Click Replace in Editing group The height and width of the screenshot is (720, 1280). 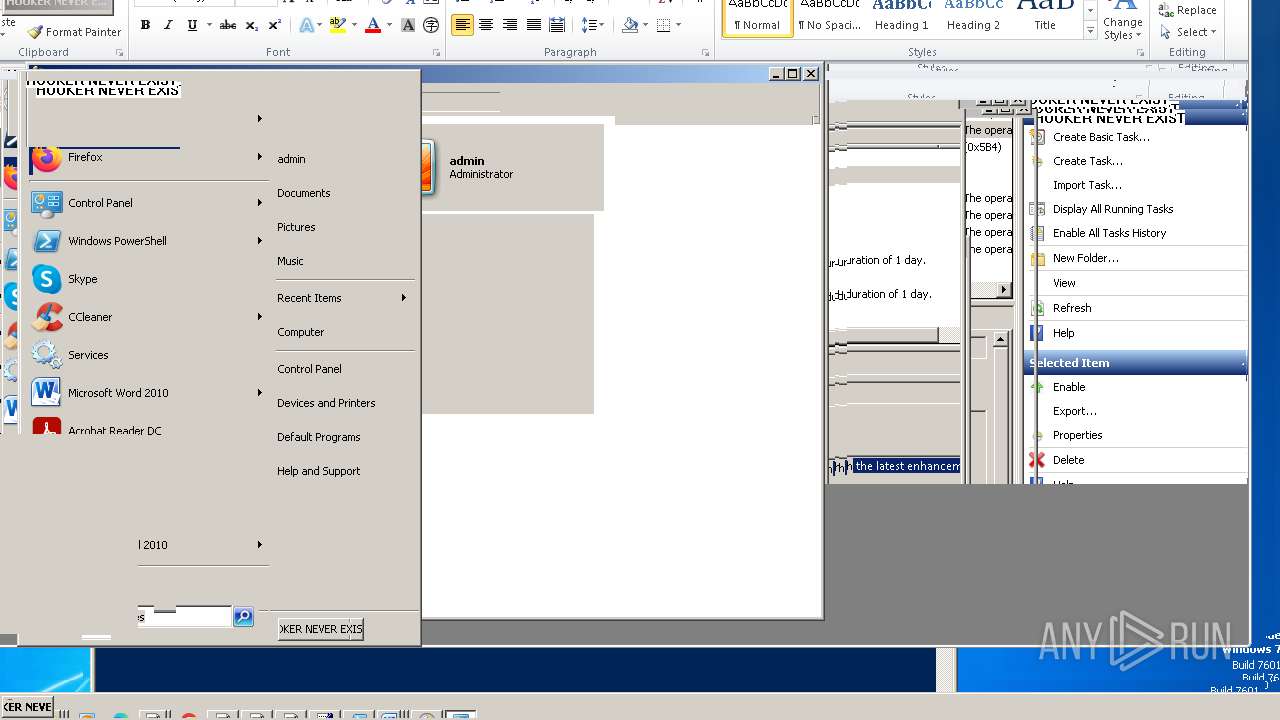1188,10
